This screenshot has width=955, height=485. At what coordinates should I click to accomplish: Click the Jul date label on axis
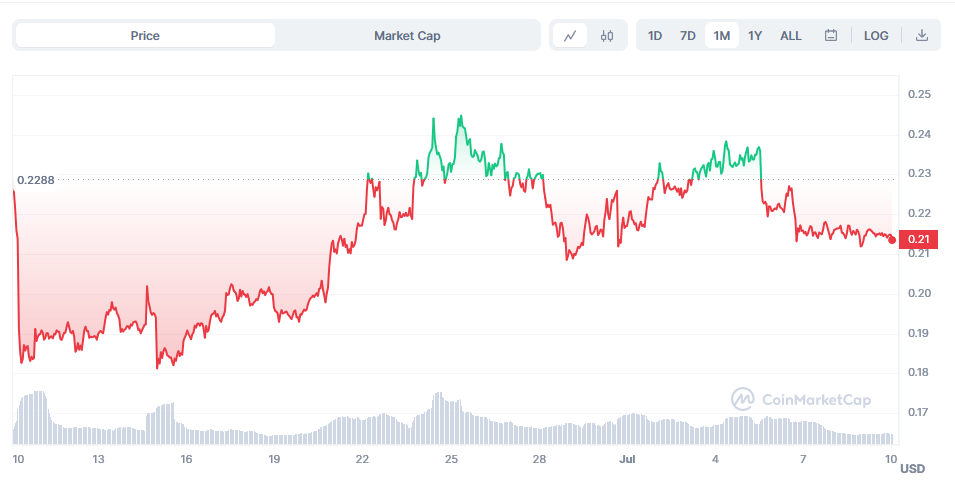[627, 459]
